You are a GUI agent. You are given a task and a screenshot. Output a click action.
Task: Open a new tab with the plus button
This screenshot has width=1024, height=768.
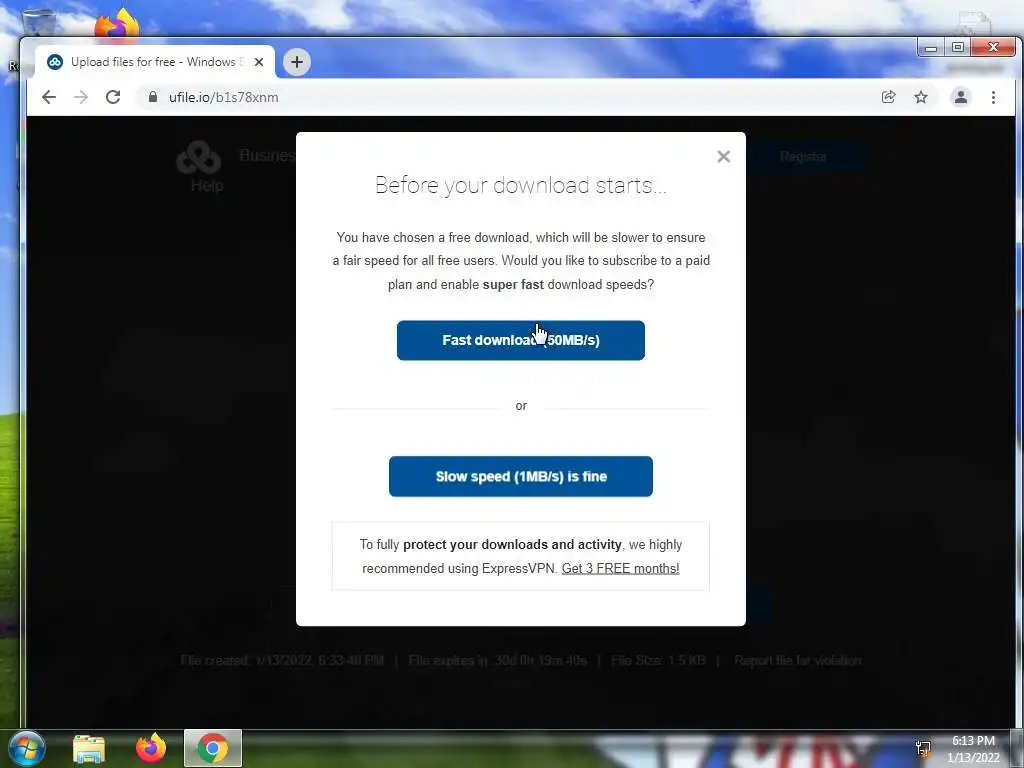coord(296,62)
